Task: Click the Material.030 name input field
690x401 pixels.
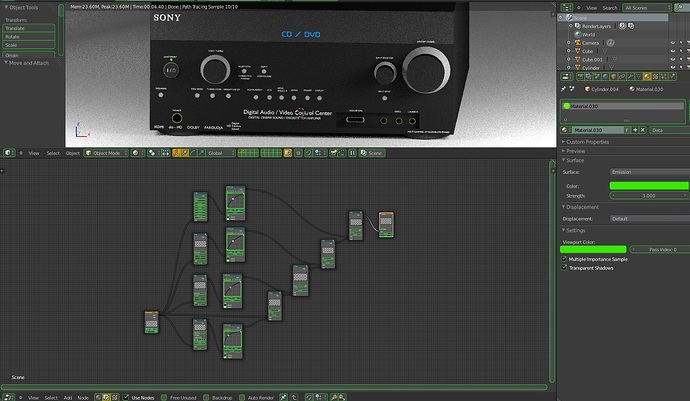Action: click(x=598, y=130)
